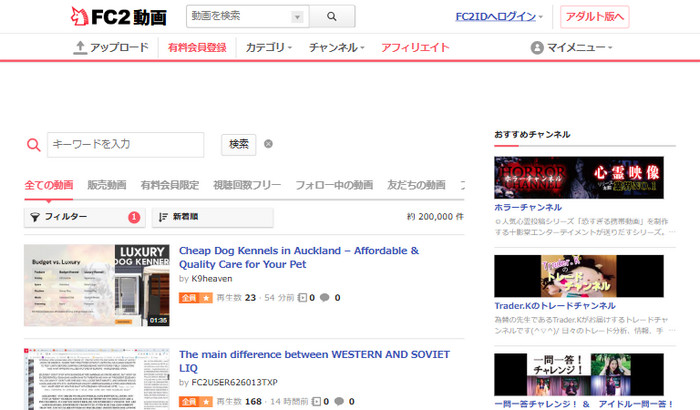Open 一問一答チャレンジ channel link
The height and width of the screenshot is (410, 700).
tap(584, 404)
